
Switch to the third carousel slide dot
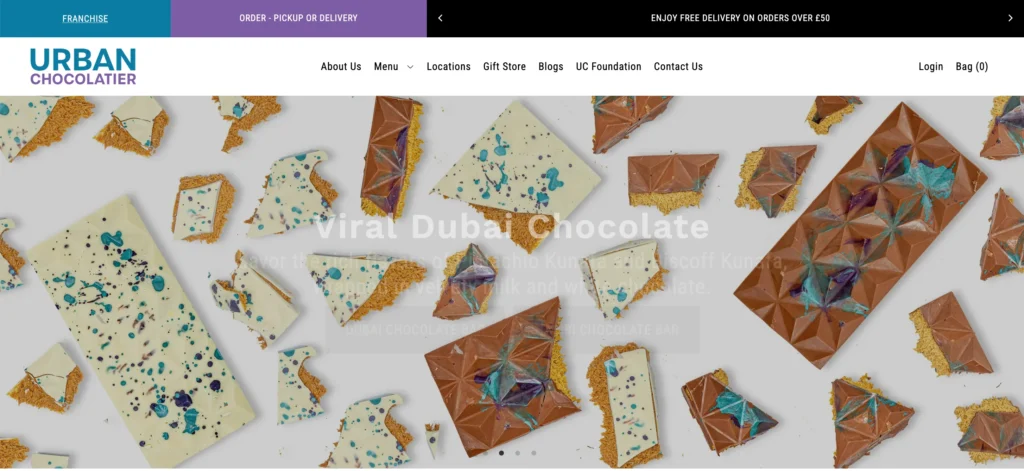[517, 453]
